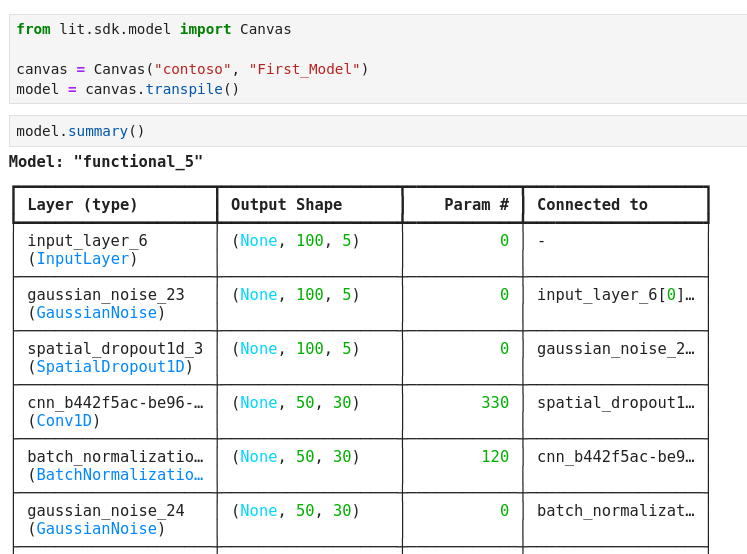The image size is (747, 554).
Task: Click the 120 param count value
Action: tap(495, 457)
